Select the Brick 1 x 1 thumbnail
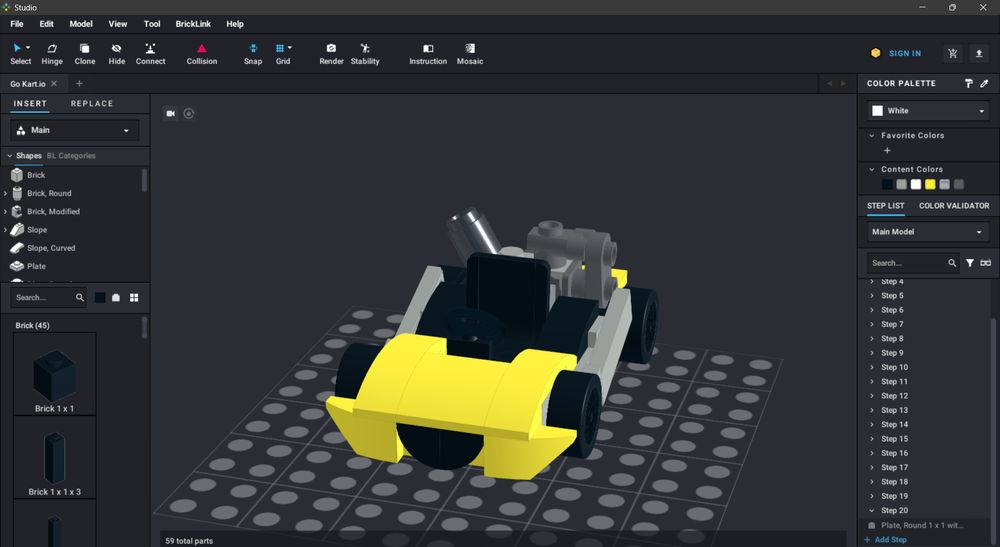Image resolution: width=1000 pixels, height=547 pixels. point(55,374)
